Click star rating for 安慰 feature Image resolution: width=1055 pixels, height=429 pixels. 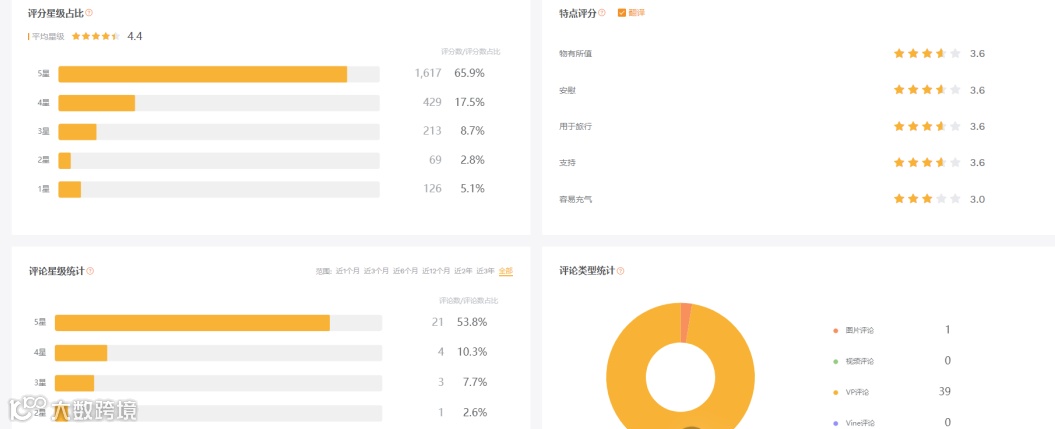[x=926, y=90]
